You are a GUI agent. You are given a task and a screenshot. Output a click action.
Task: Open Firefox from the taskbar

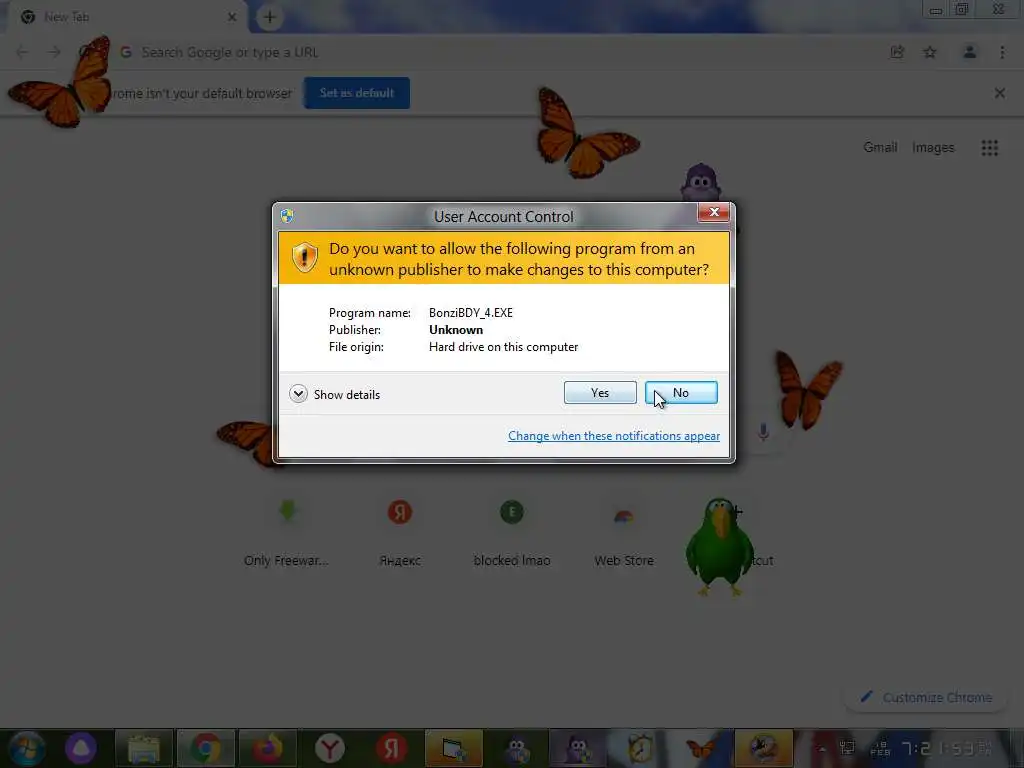click(x=267, y=748)
